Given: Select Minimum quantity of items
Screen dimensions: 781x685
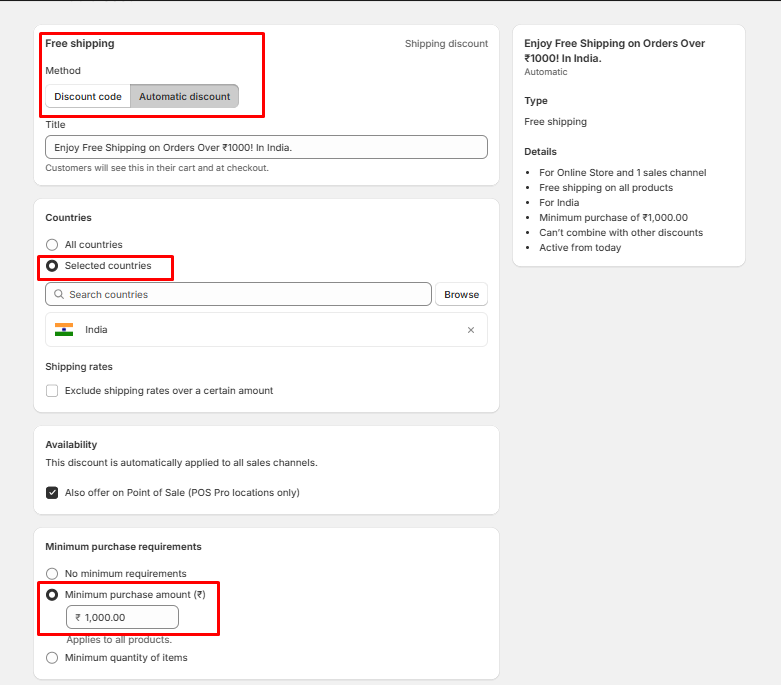Looking at the screenshot, I should click(x=52, y=658).
